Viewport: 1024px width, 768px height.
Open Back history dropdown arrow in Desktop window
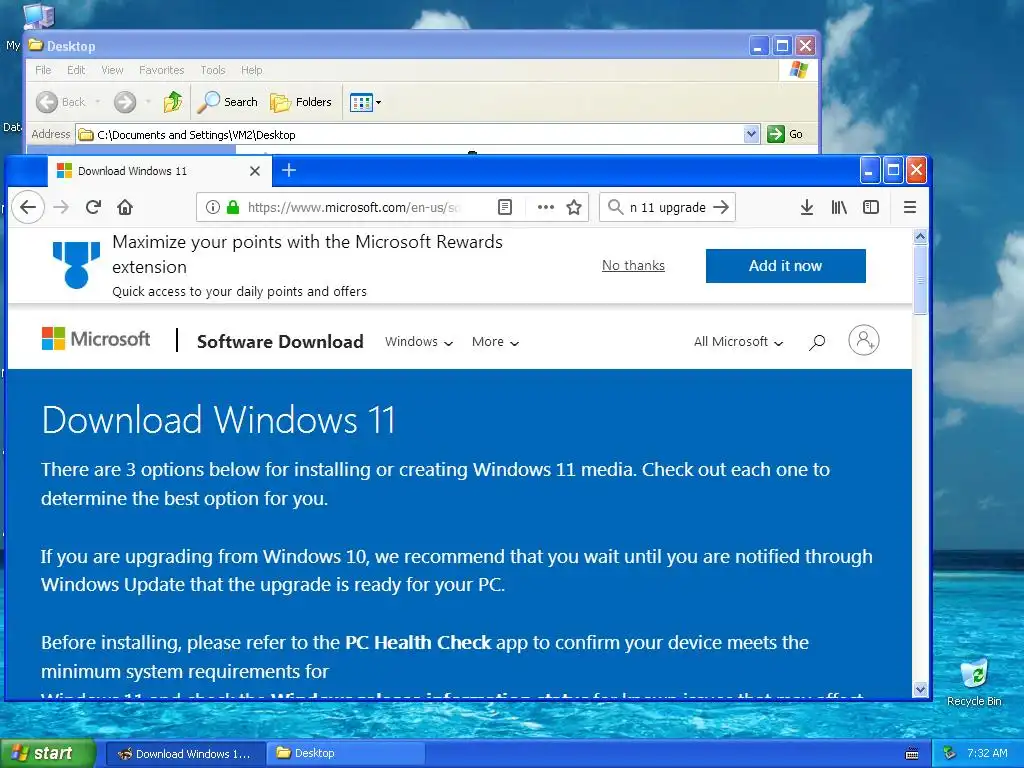[x=97, y=102]
